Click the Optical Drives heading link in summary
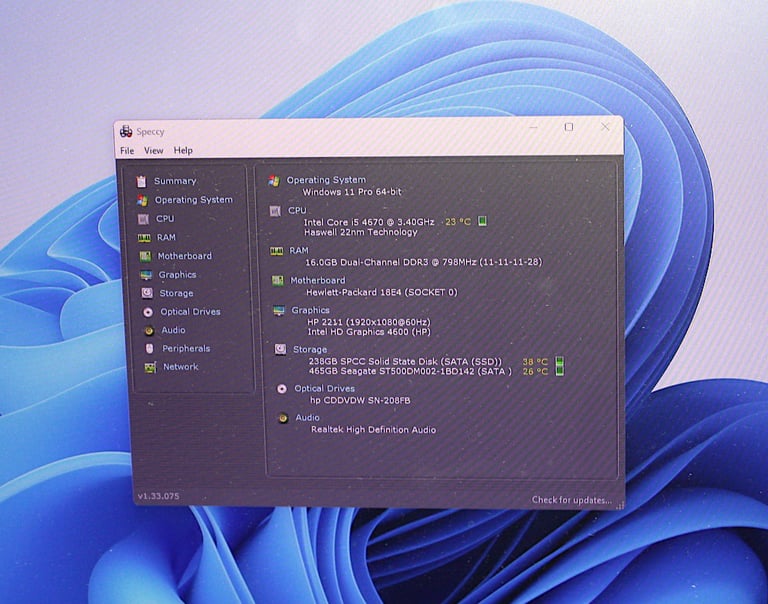This screenshot has width=768, height=604. (x=324, y=388)
